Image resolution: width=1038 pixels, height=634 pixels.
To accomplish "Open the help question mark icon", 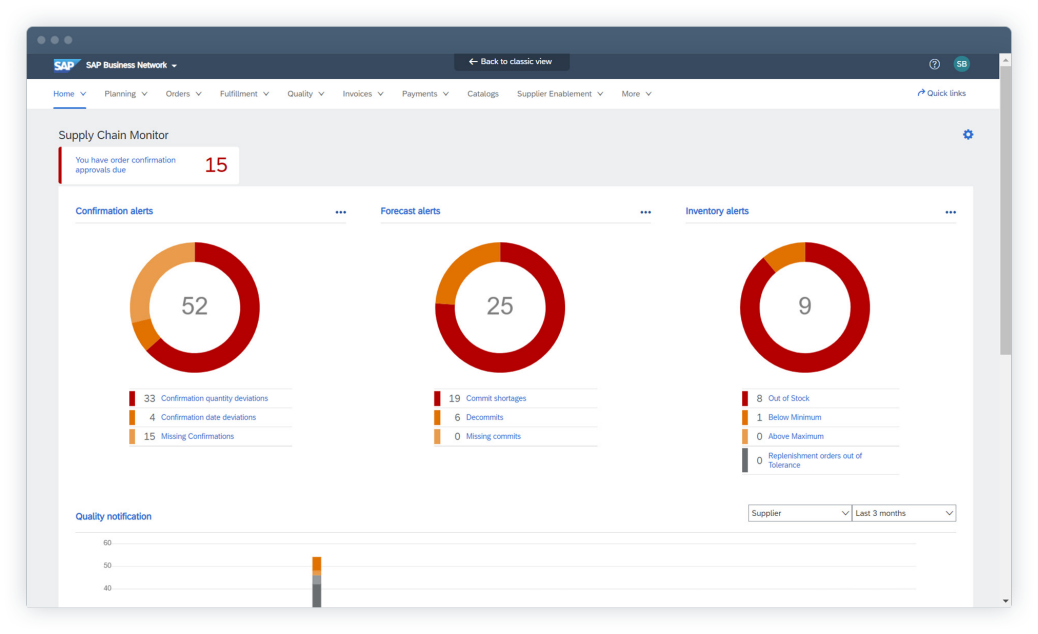I will (x=934, y=64).
